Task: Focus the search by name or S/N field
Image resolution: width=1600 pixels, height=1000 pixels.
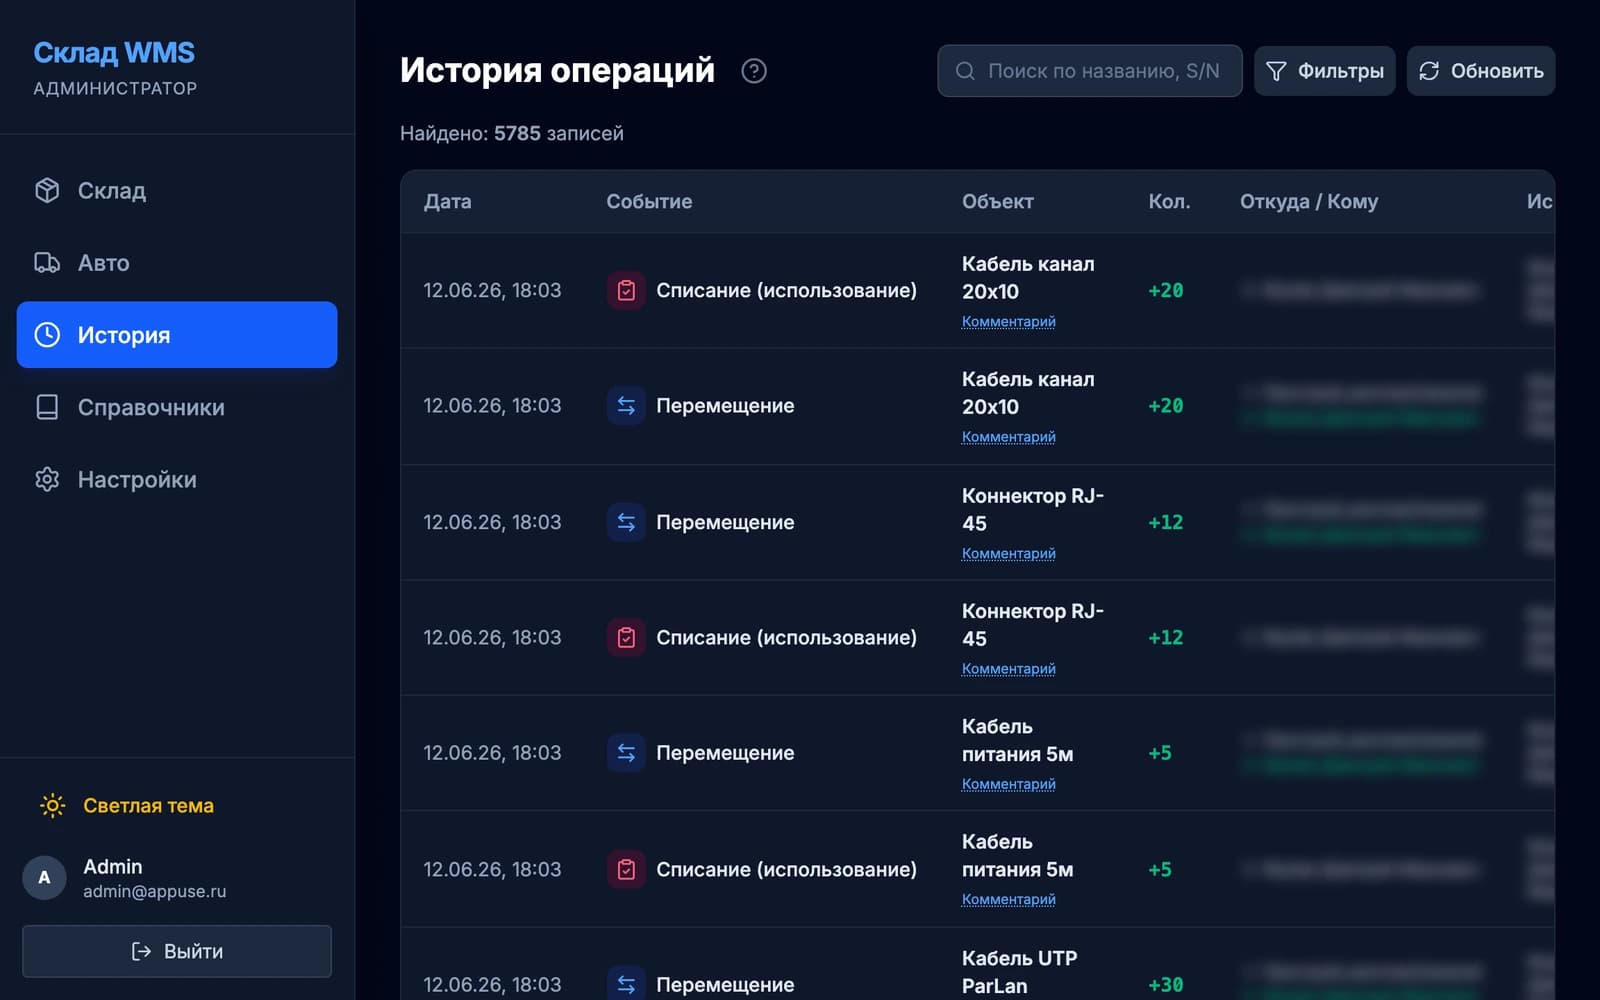Action: pos(1090,71)
